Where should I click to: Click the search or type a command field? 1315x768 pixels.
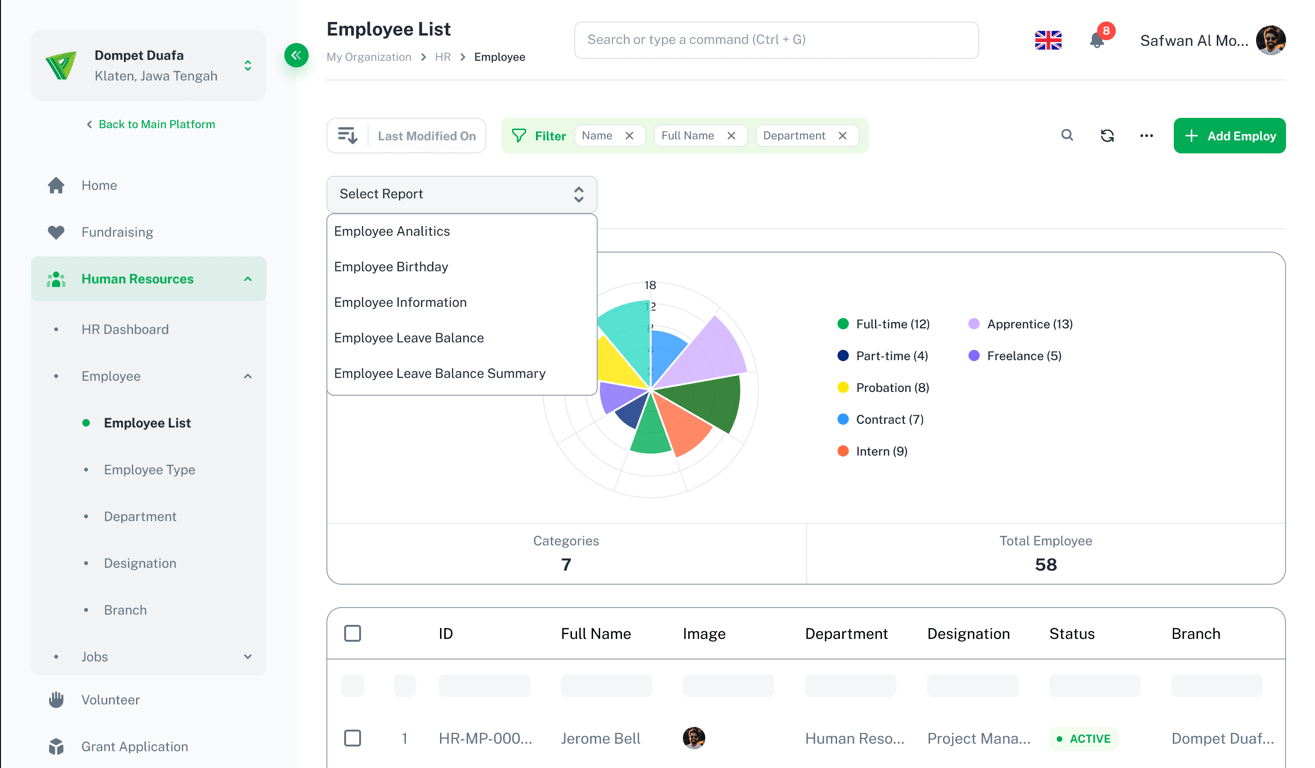pyautogui.click(x=776, y=40)
